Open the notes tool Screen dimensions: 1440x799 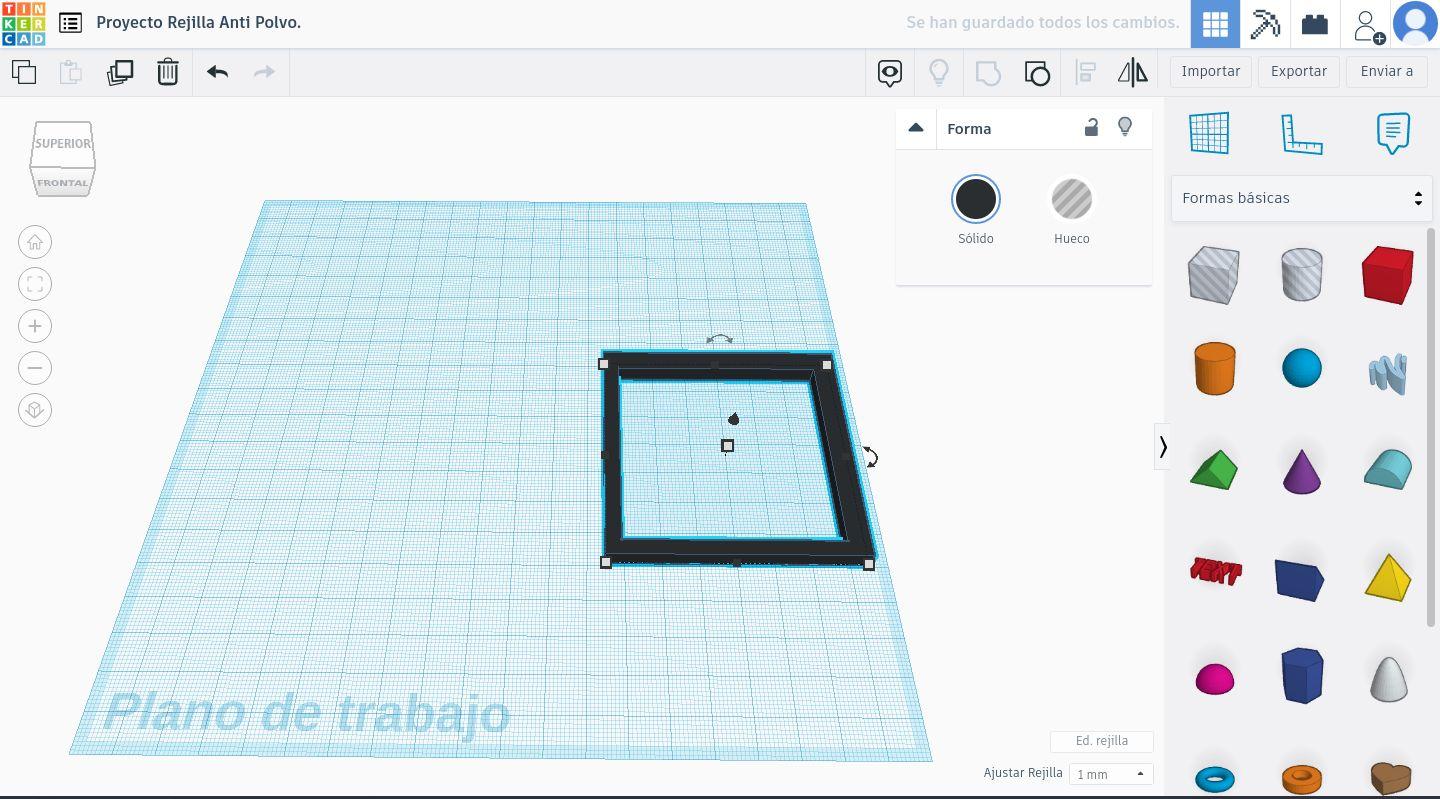click(1392, 133)
